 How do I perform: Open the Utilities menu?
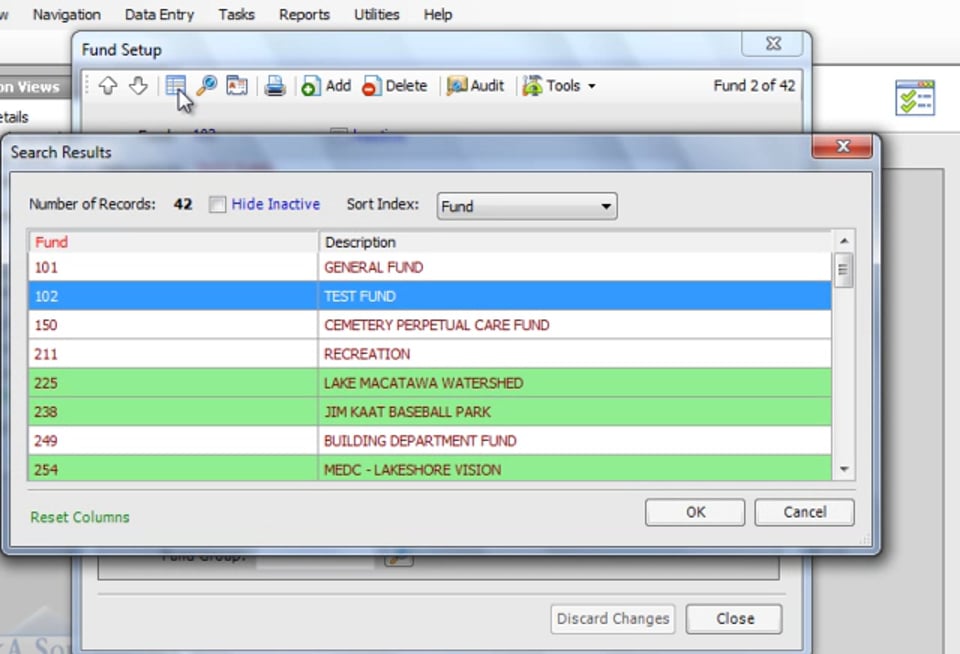[377, 14]
